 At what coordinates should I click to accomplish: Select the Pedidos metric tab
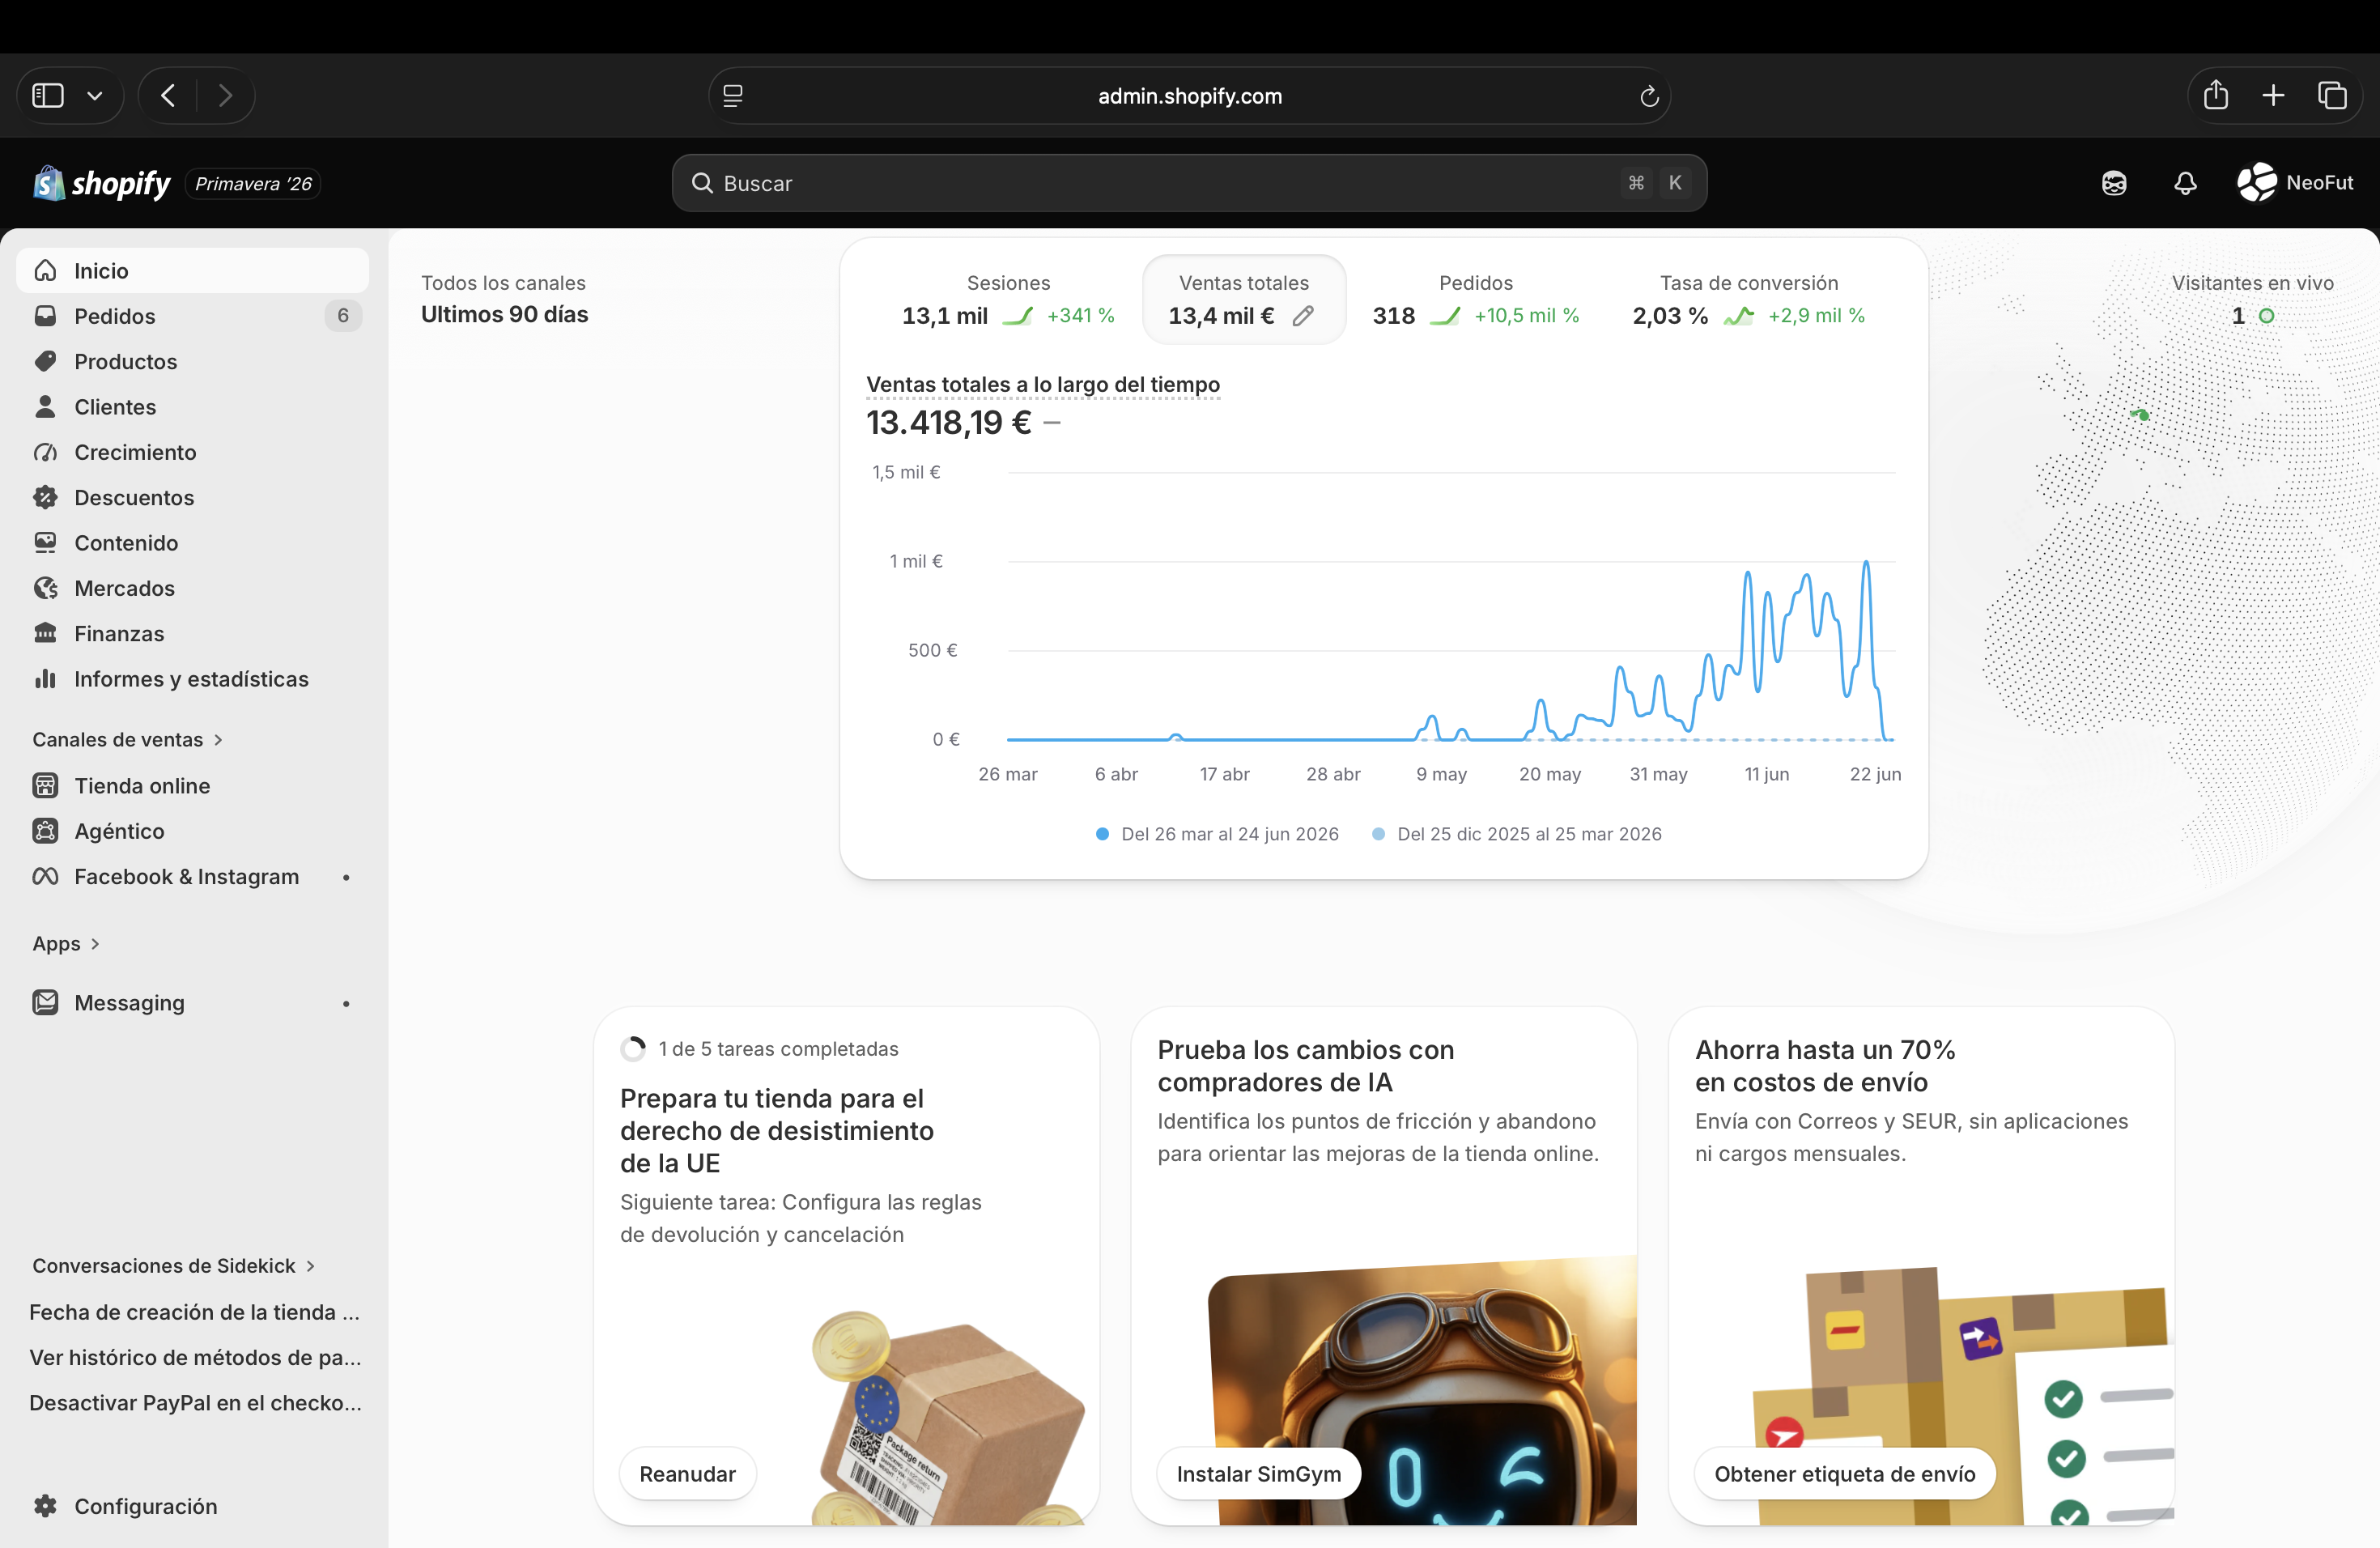[x=1476, y=299]
